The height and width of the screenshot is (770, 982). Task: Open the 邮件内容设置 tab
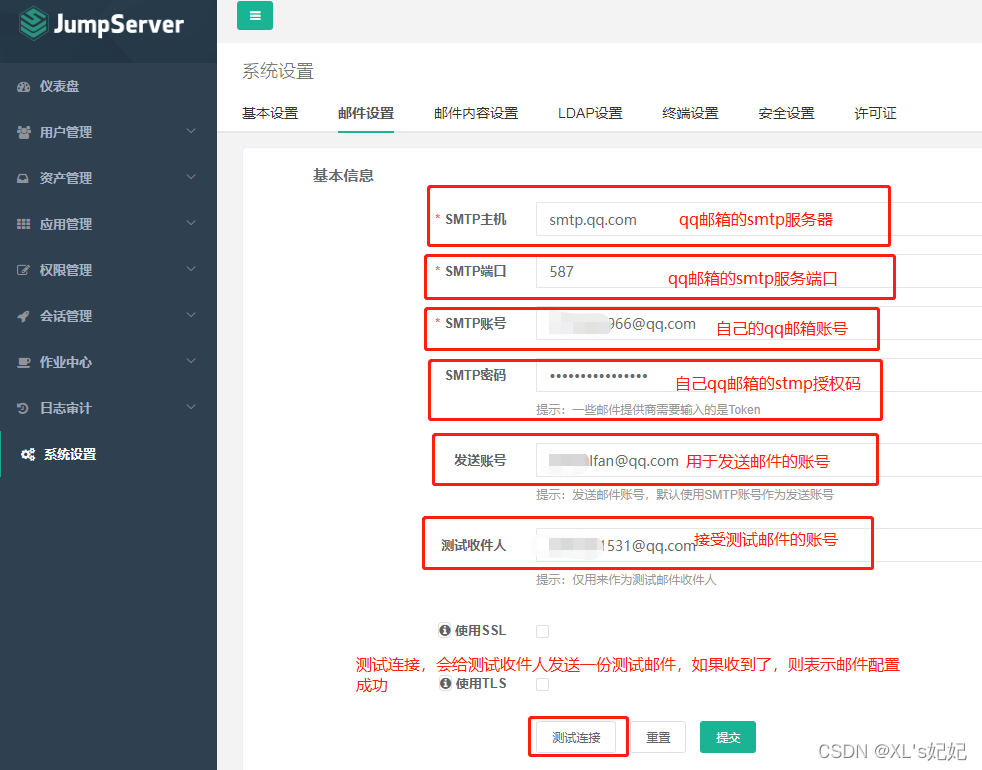pos(476,113)
